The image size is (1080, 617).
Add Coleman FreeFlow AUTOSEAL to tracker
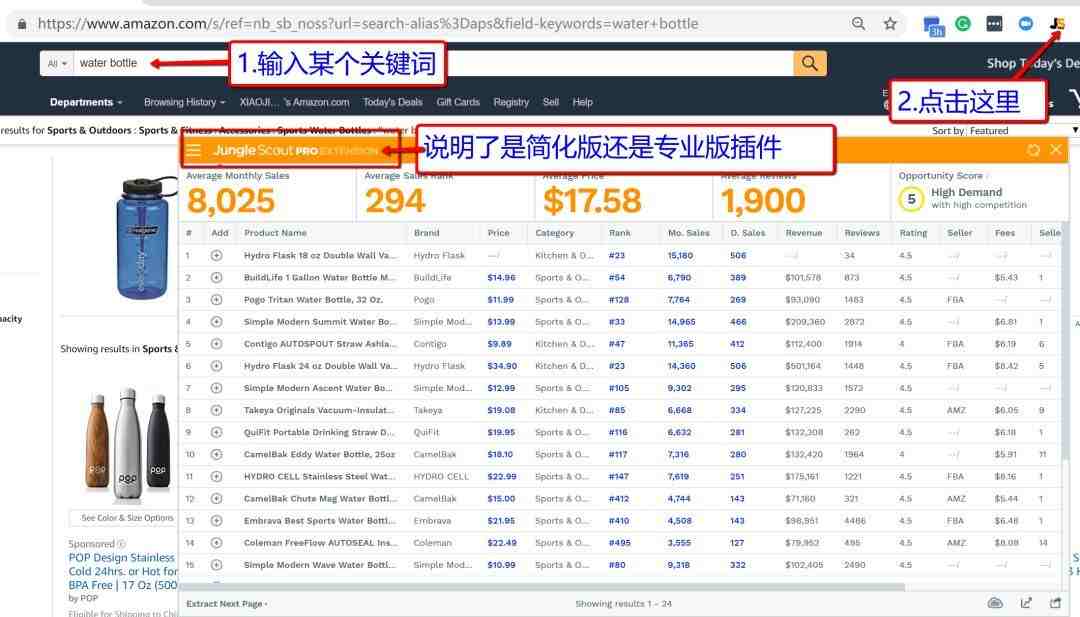[216, 543]
